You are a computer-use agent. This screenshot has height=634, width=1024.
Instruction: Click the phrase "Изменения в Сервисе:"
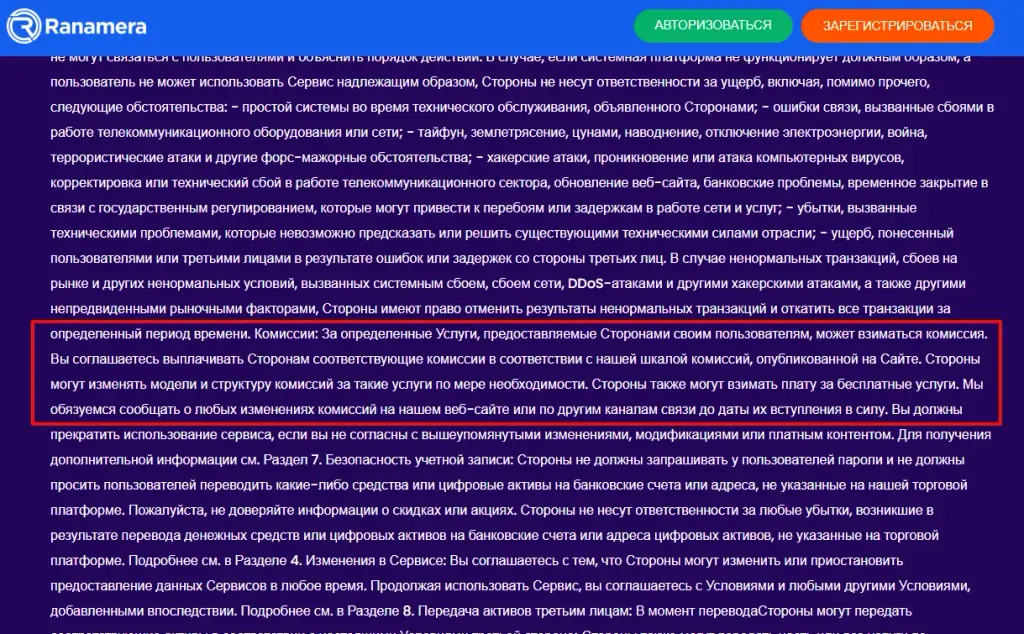click(x=376, y=560)
